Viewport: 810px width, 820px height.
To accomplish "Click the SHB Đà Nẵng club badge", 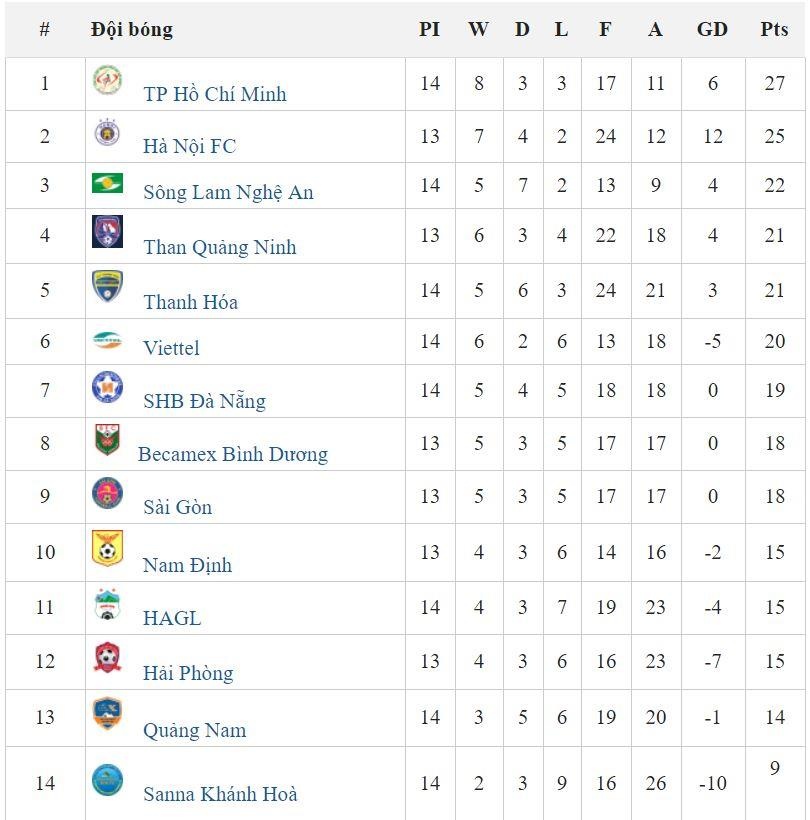I will point(107,386).
